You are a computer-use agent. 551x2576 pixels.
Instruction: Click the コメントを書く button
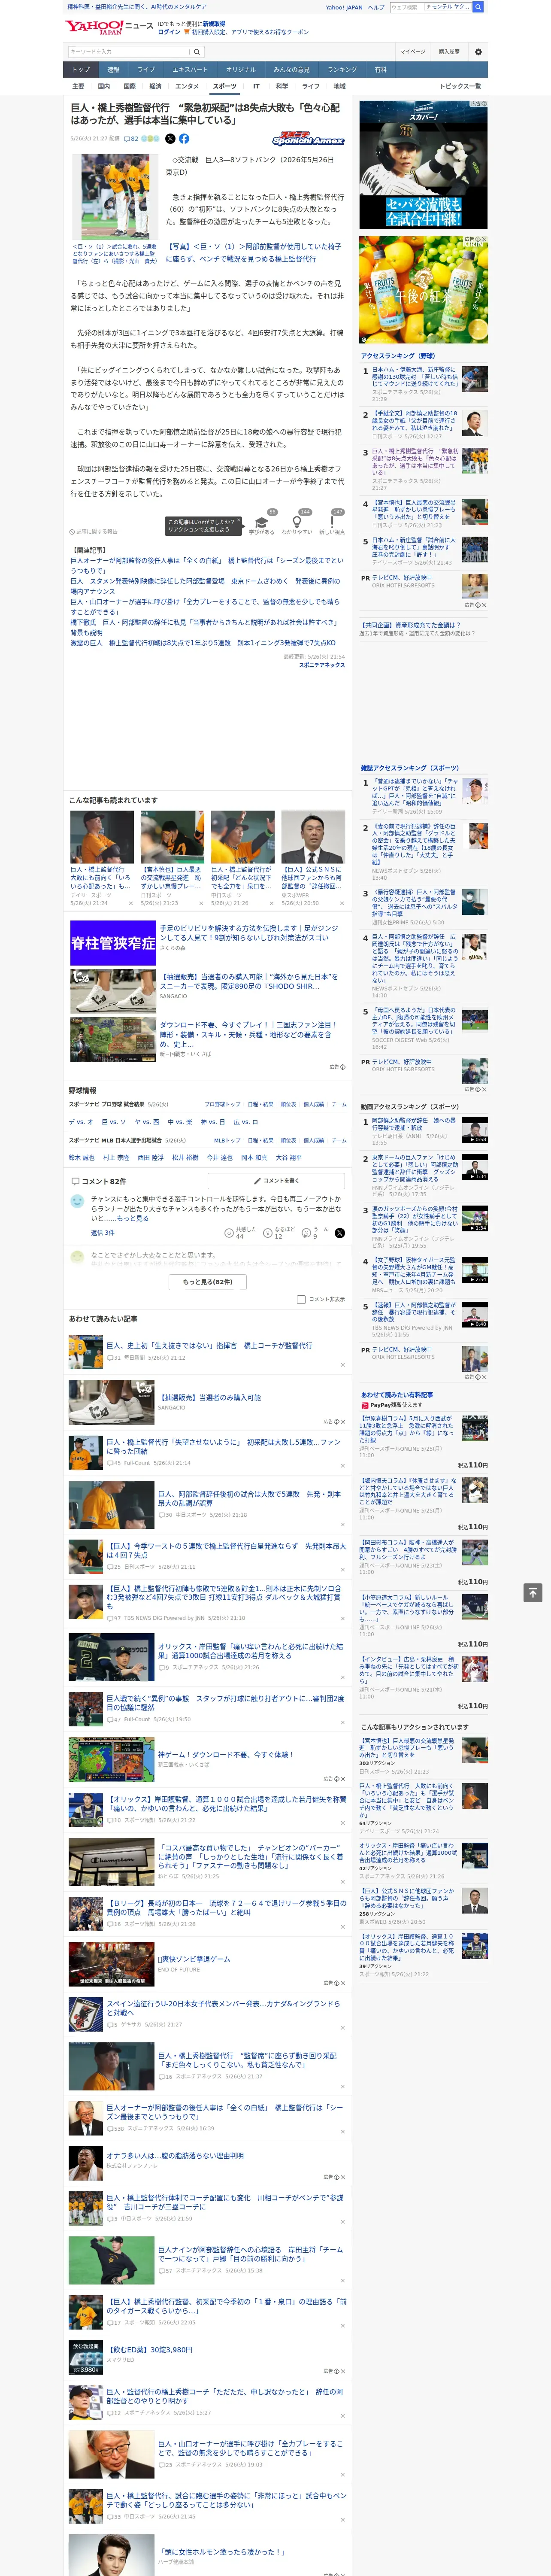pos(276,1181)
